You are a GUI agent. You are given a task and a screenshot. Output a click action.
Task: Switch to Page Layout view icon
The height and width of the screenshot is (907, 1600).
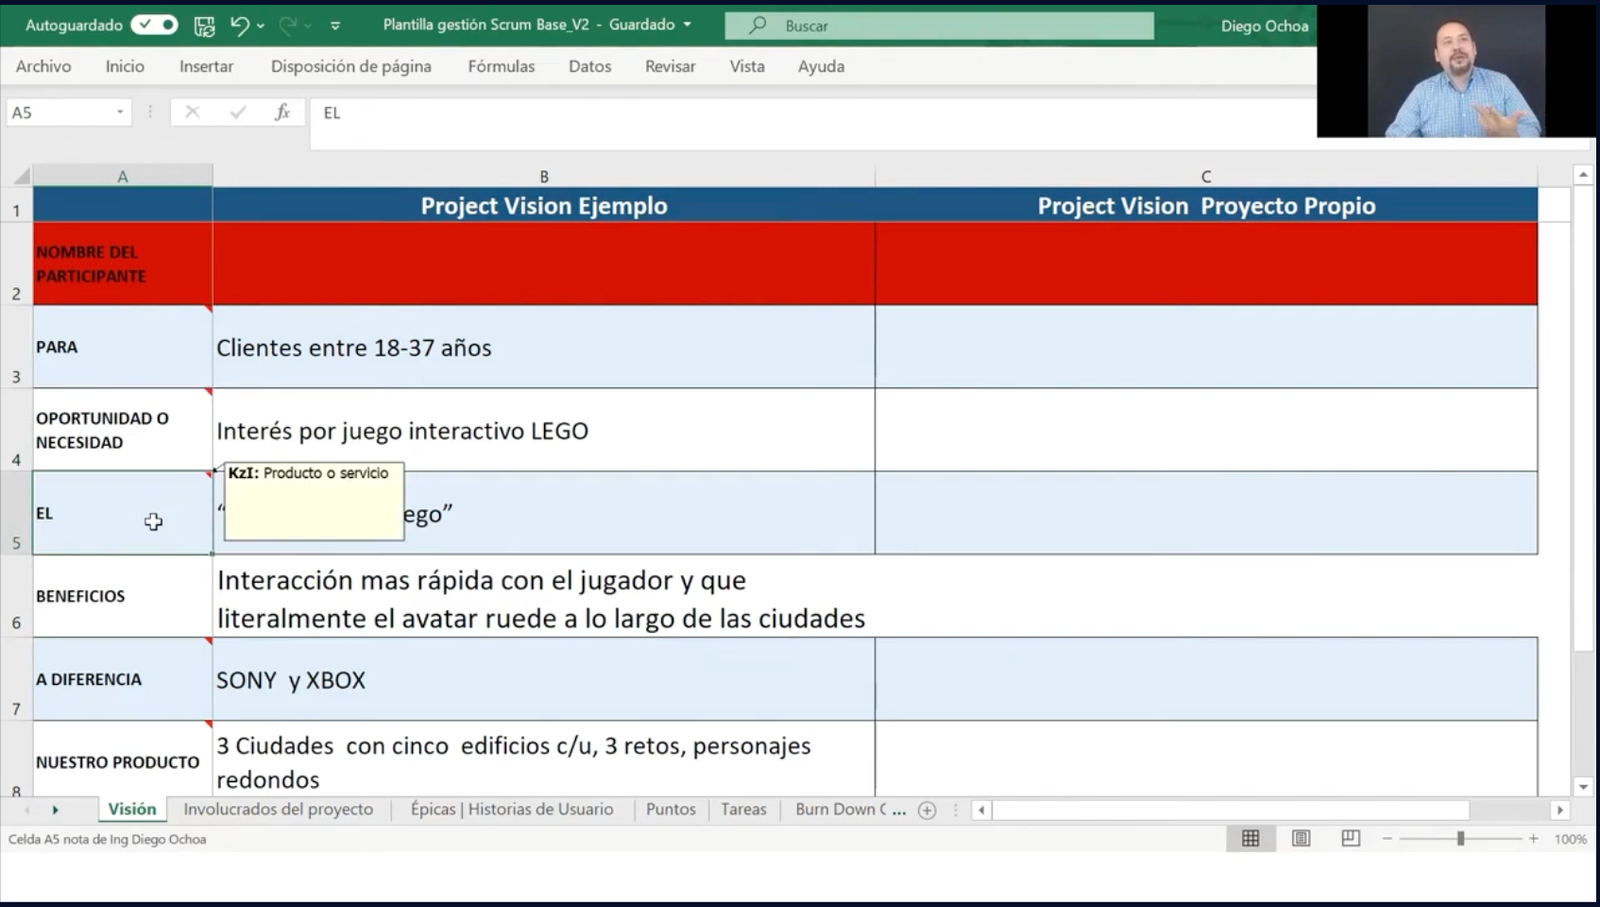1301,839
